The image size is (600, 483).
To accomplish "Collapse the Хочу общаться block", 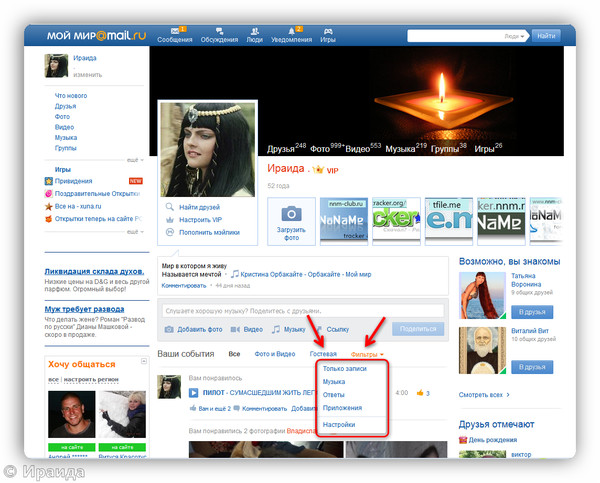I will point(144,361).
